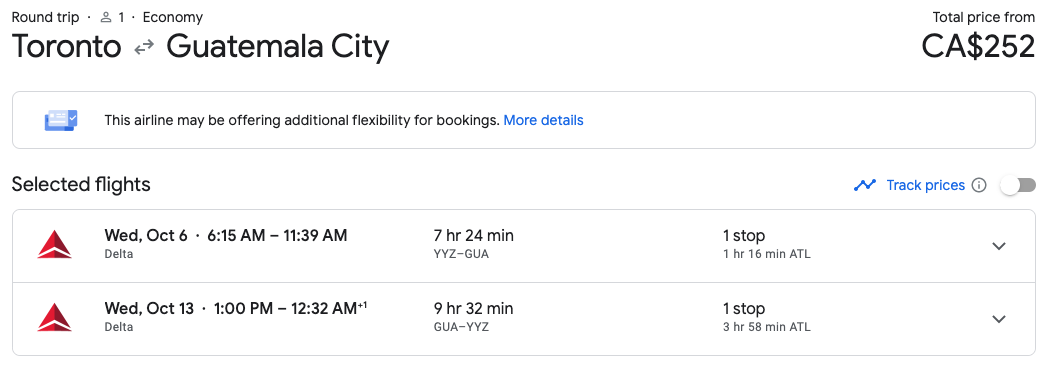Click the round-trip arrows between the cities
The height and width of the screenshot is (378, 1052).
point(144,48)
